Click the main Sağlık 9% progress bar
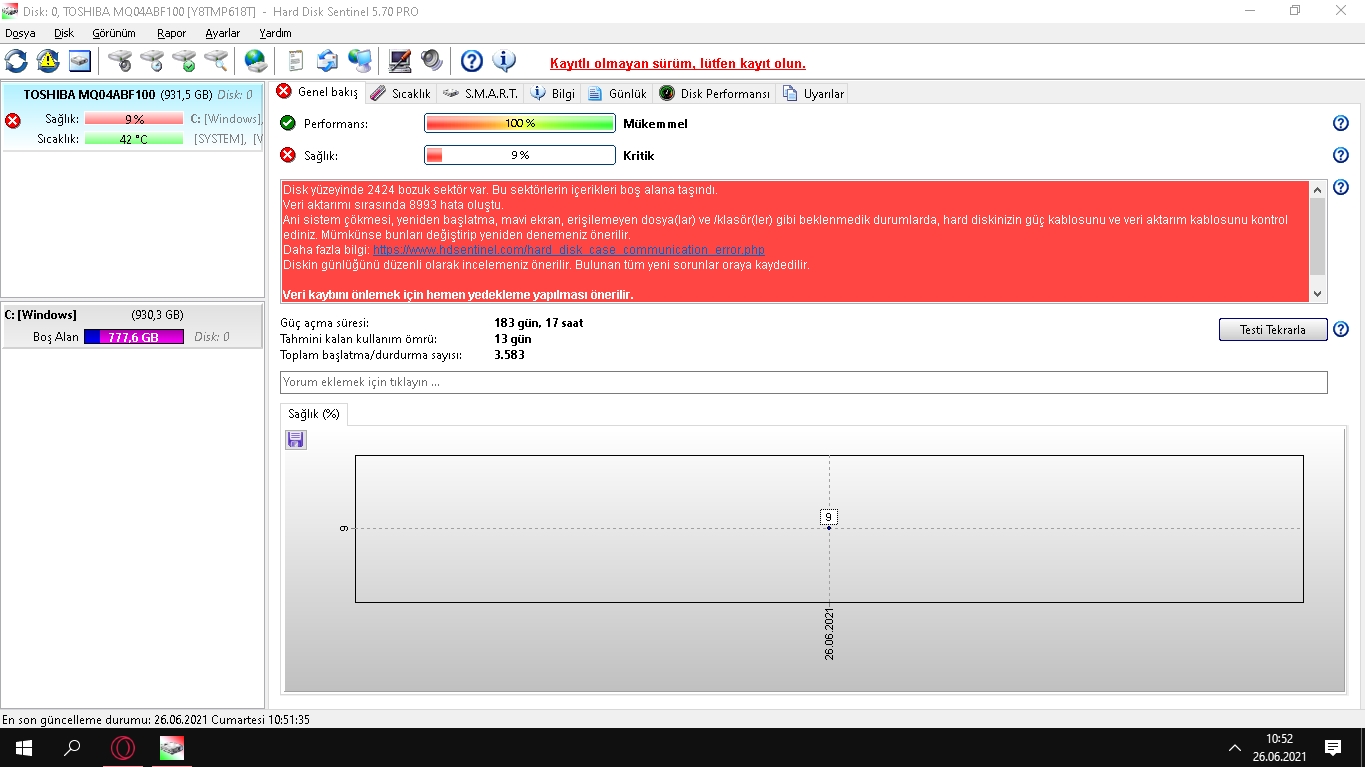1365x767 pixels. pos(520,155)
